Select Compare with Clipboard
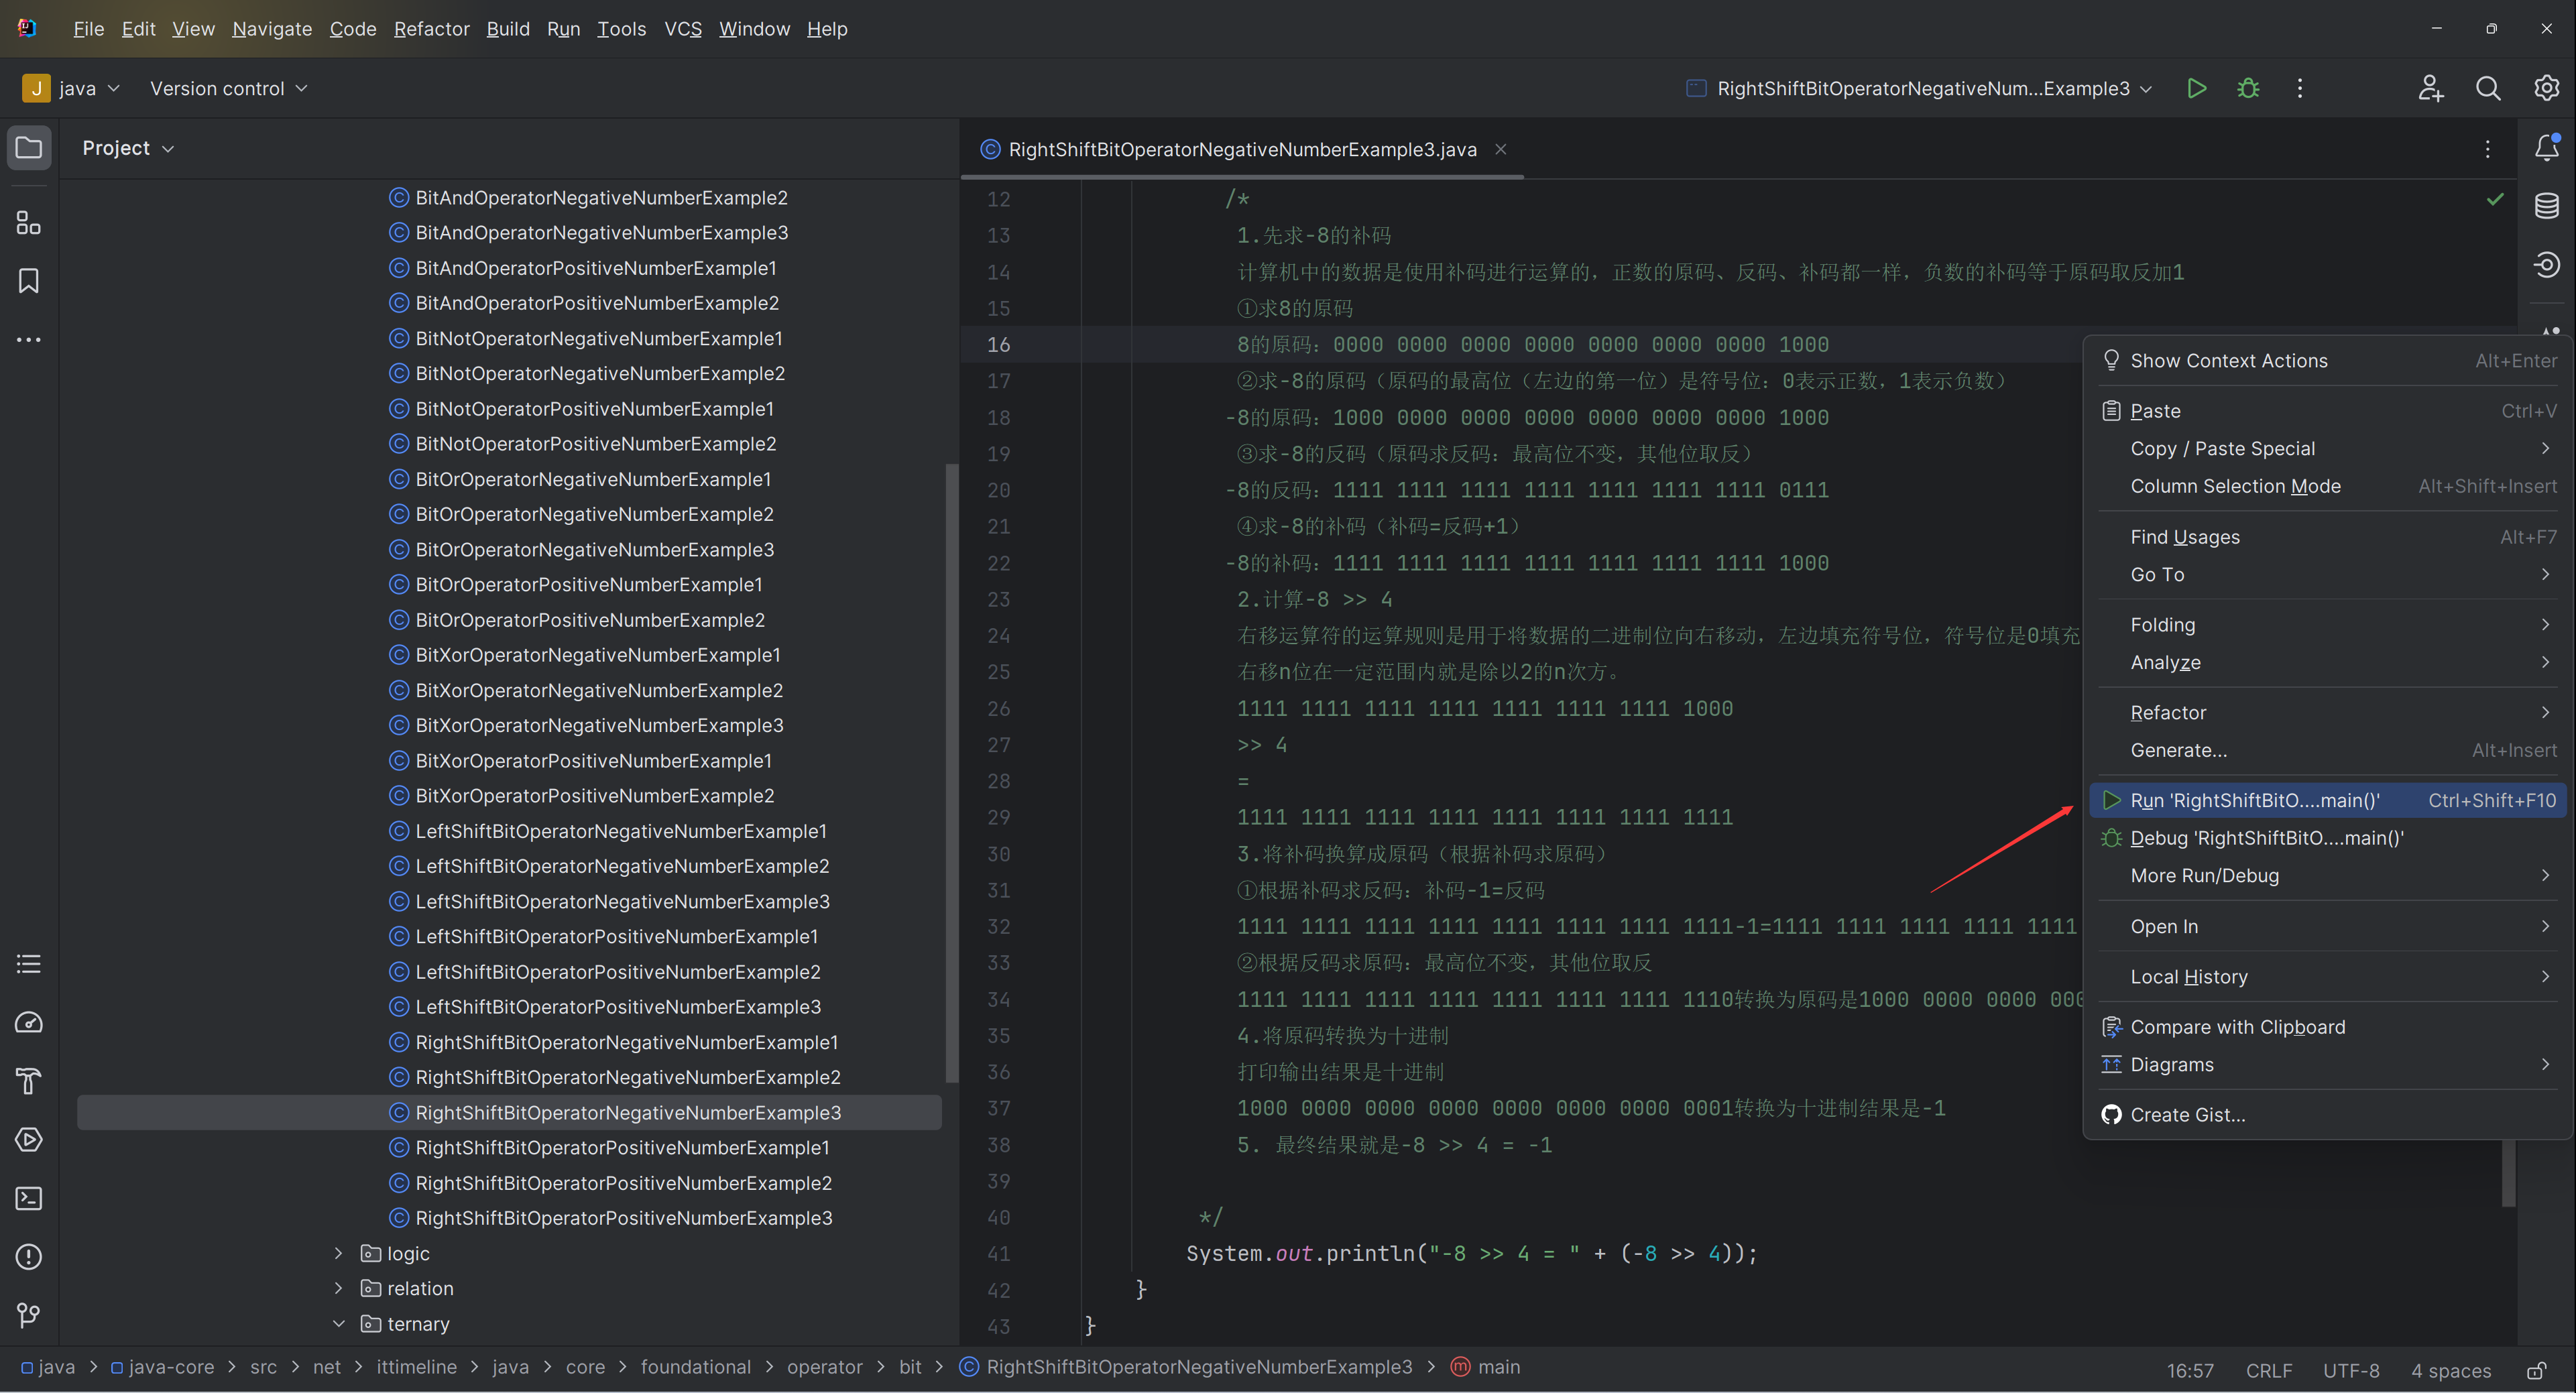 [x=2329, y=1027]
